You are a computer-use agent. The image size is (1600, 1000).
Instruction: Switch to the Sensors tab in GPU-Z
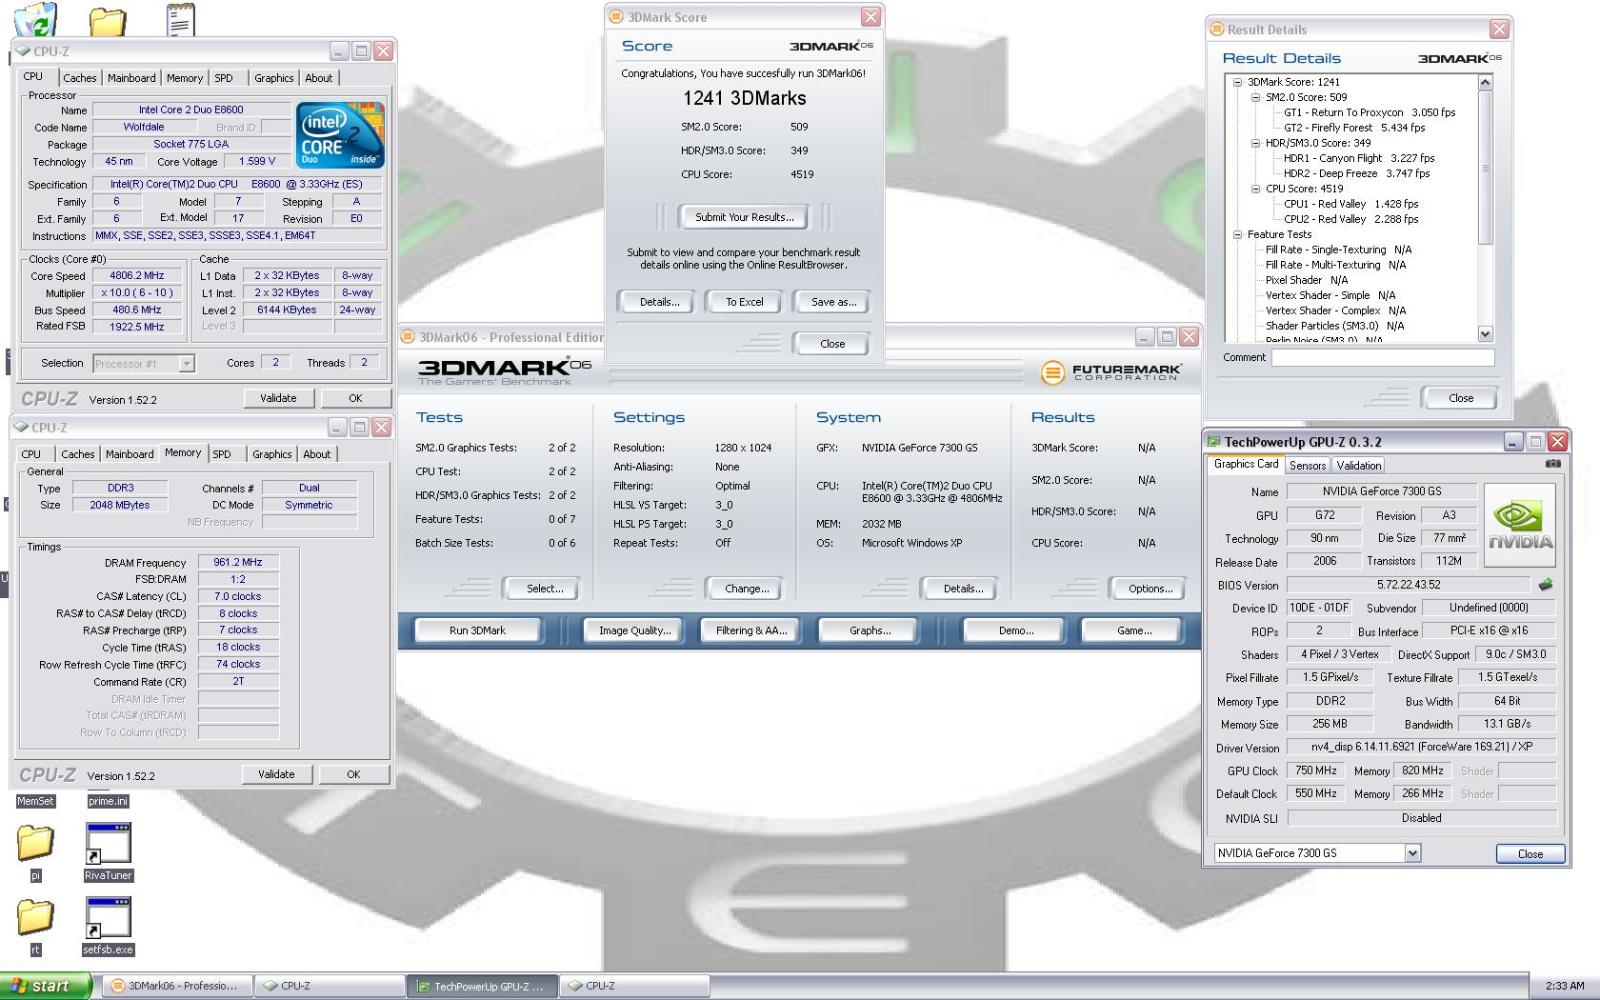point(1307,465)
